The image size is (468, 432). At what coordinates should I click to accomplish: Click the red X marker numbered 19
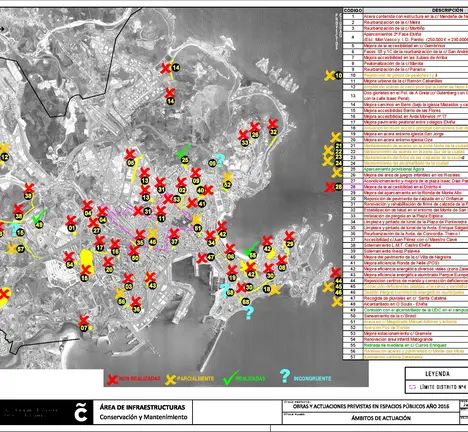pos(232,270)
